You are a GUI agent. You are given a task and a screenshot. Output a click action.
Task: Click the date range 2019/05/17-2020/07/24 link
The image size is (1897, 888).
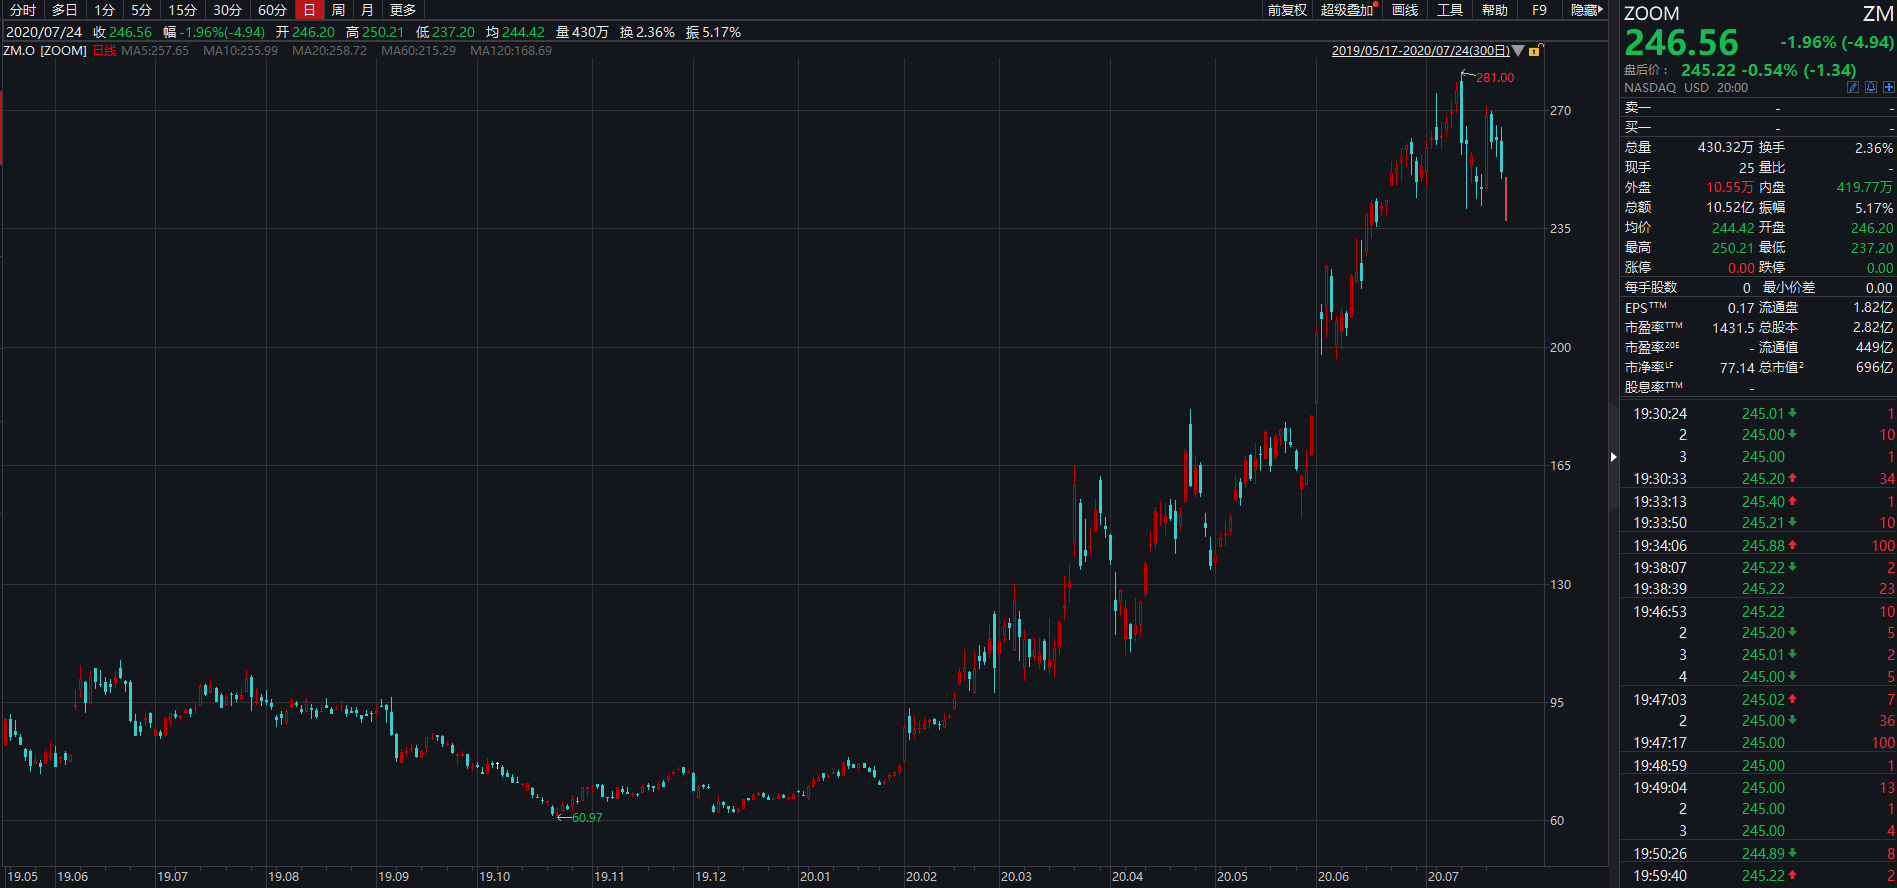1420,51
